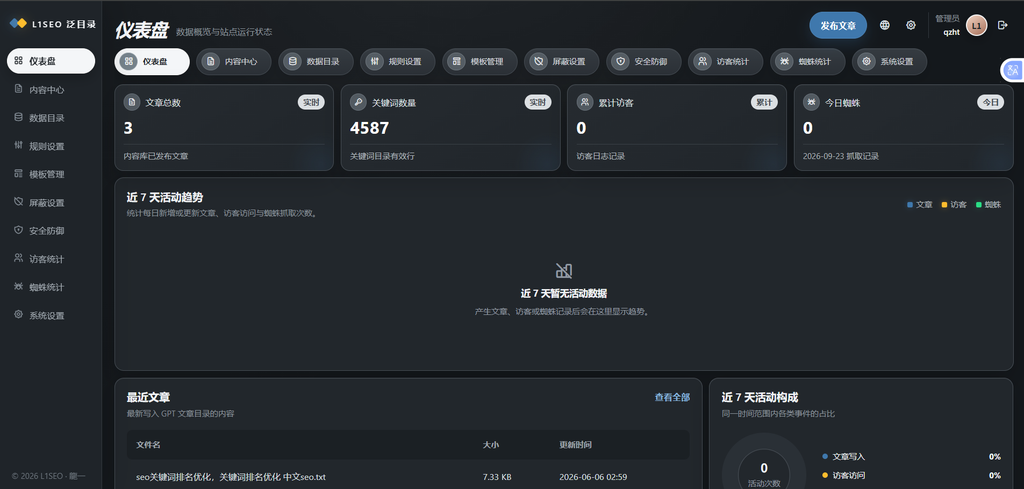The width and height of the screenshot is (1024, 489).
Task: Click sidebar 系统设置 gear icon
Action: pos(18,315)
